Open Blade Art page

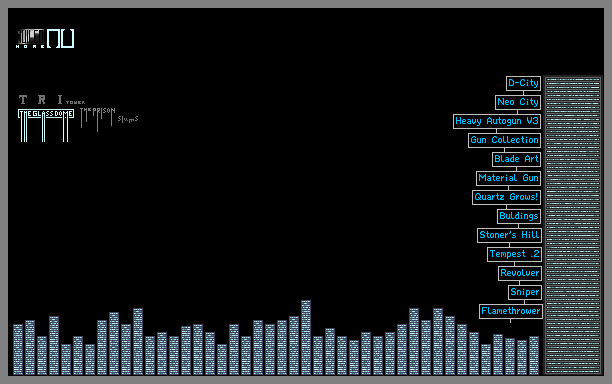click(516, 159)
